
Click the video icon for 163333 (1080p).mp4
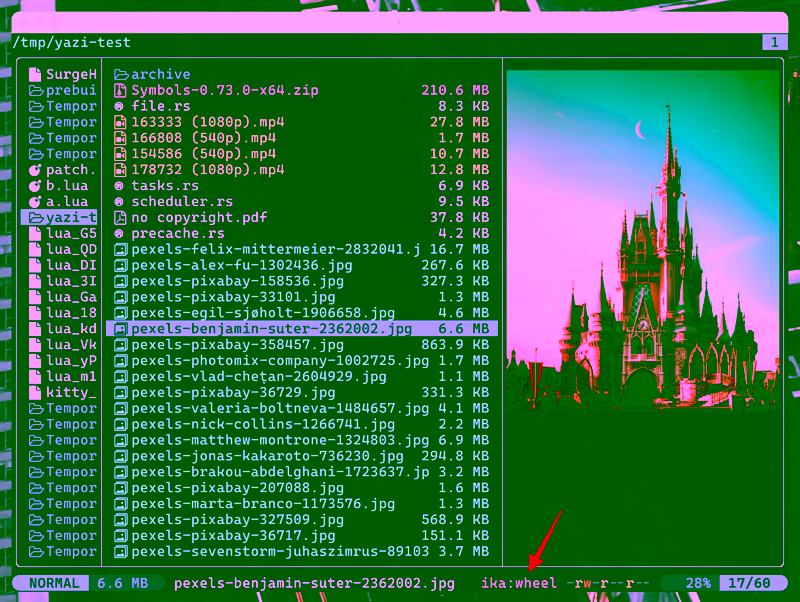(120, 122)
